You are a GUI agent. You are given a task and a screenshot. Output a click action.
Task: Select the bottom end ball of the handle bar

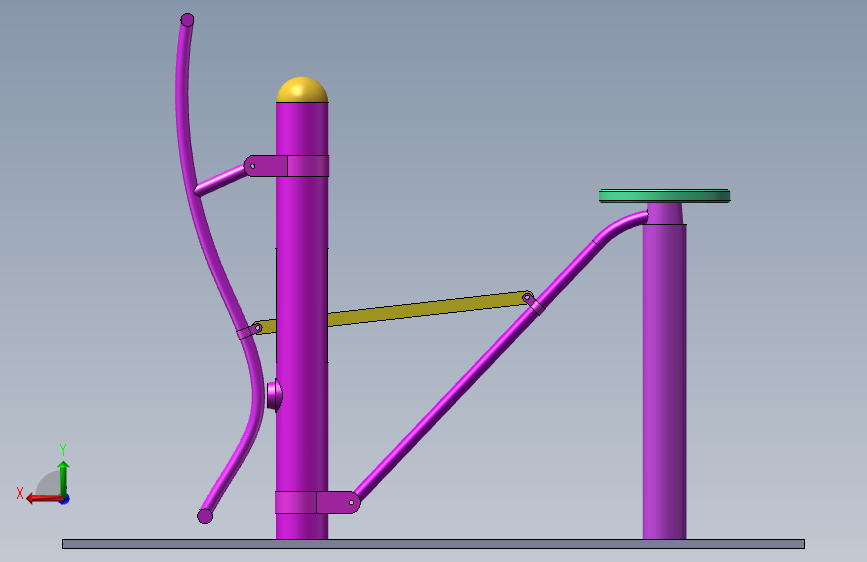coord(205,516)
